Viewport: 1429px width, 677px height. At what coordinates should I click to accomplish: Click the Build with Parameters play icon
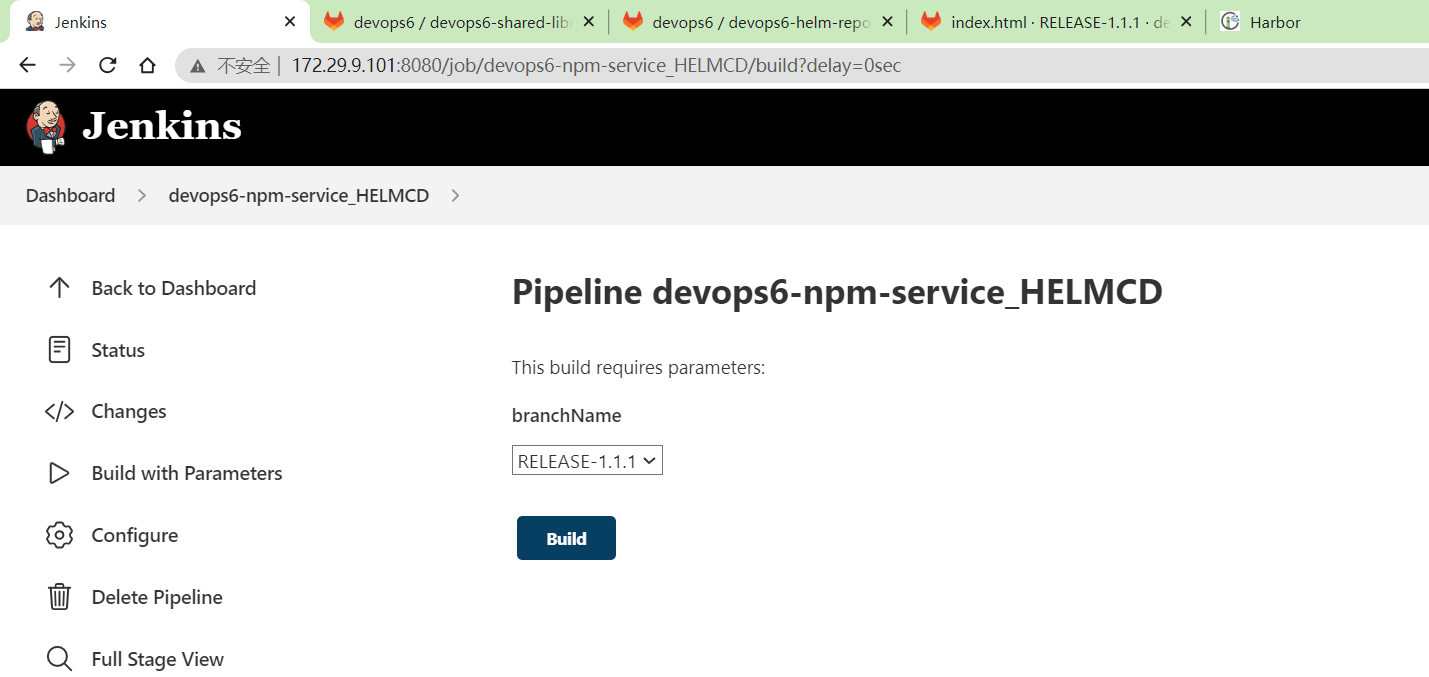pyautogui.click(x=59, y=473)
